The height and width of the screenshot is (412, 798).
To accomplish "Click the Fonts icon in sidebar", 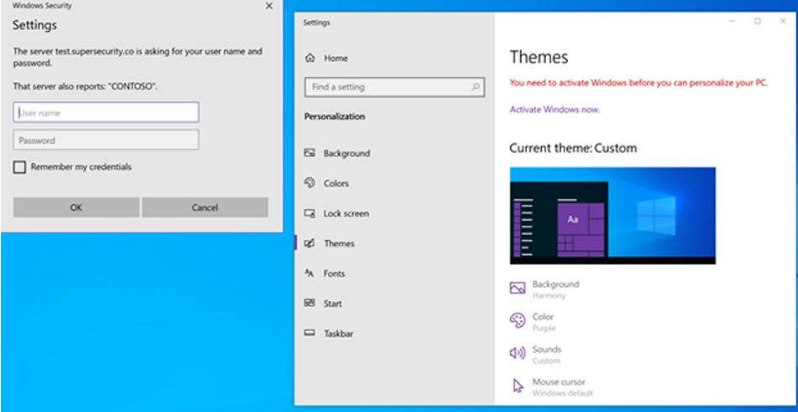I will tap(310, 273).
